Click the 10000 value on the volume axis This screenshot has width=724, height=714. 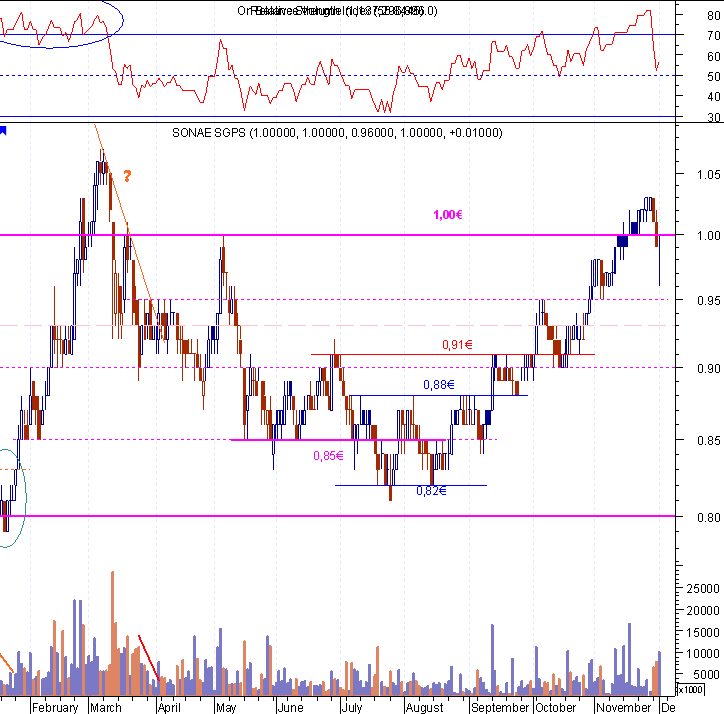click(703, 653)
